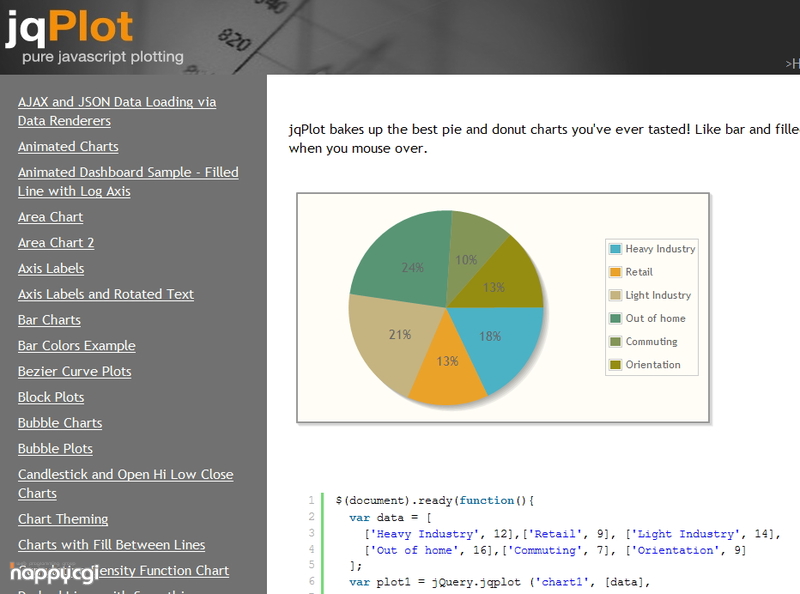Open the Bar Colors Example link
Image resolution: width=800 pixels, height=594 pixels.
tap(77, 345)
